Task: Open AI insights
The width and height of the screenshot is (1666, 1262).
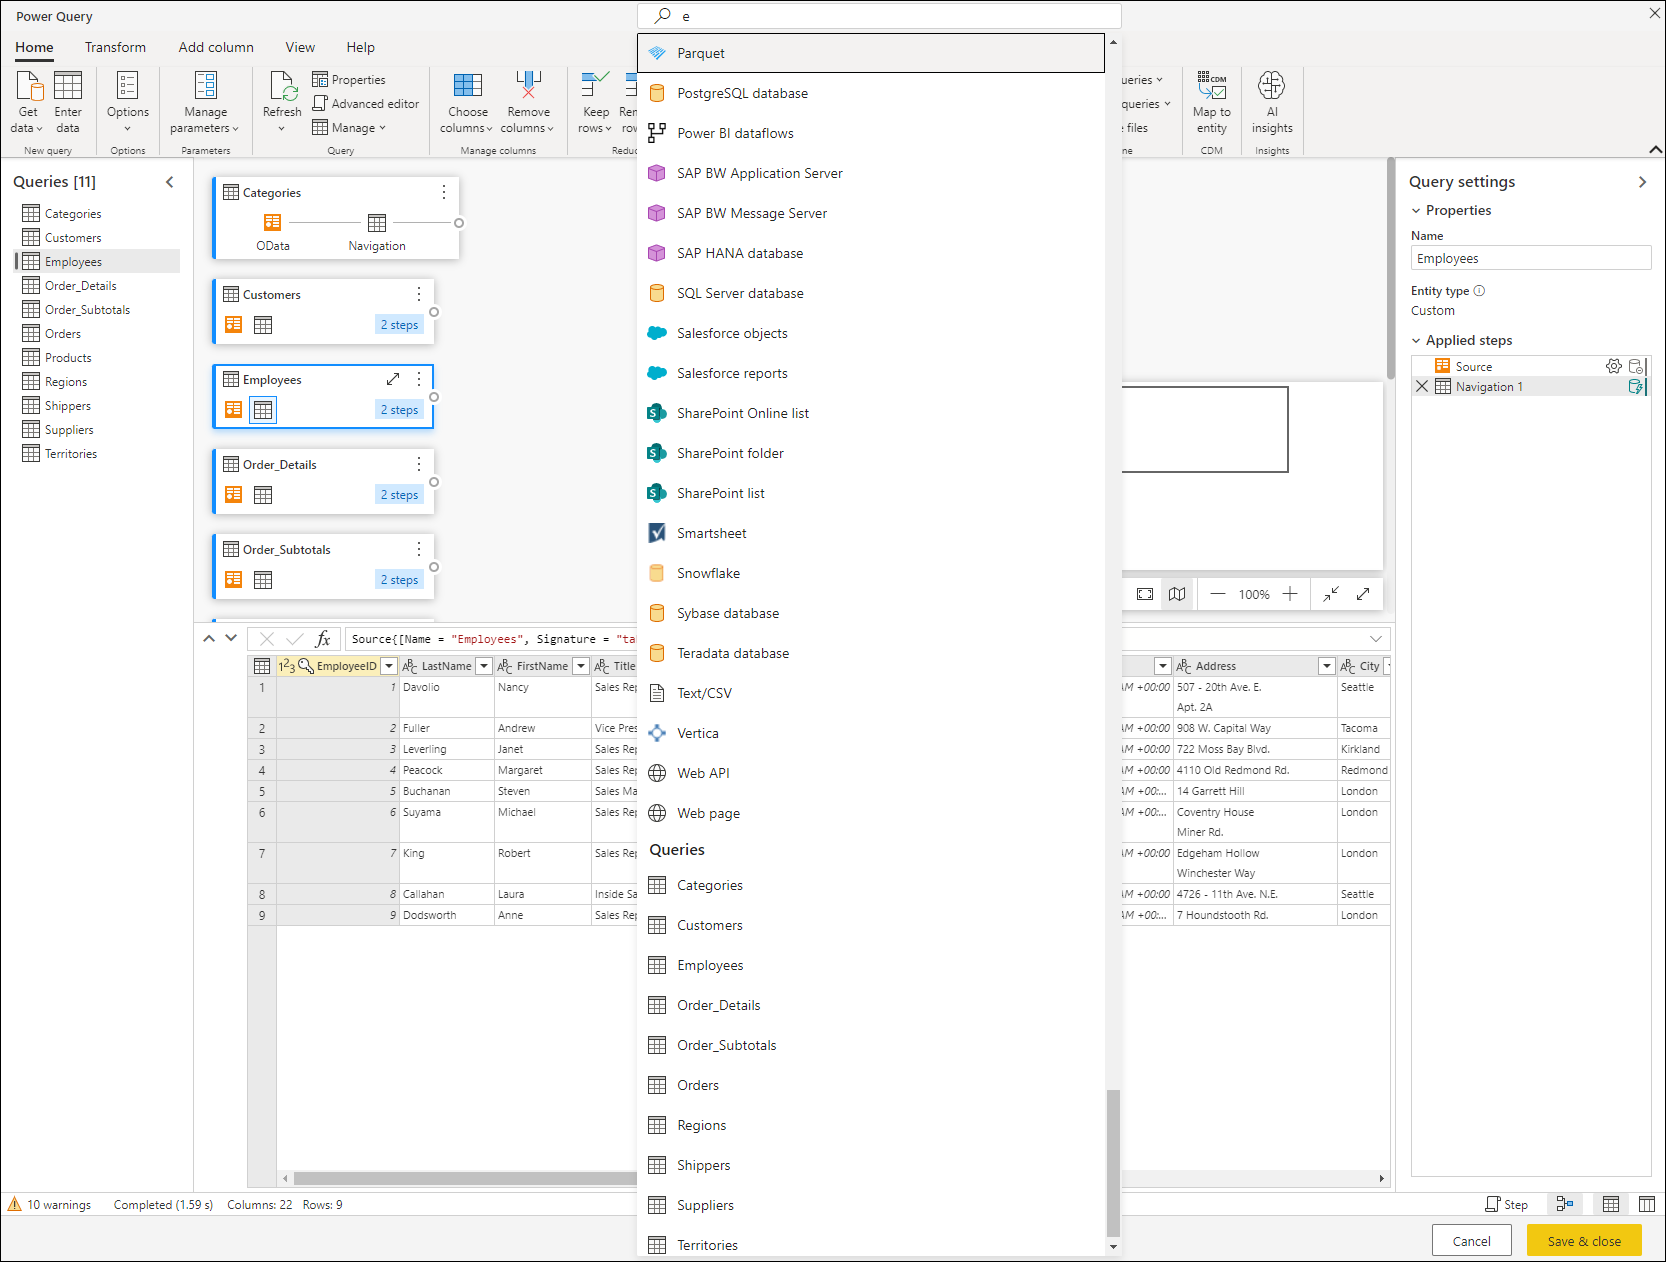Action: [x=1272, y=102]
